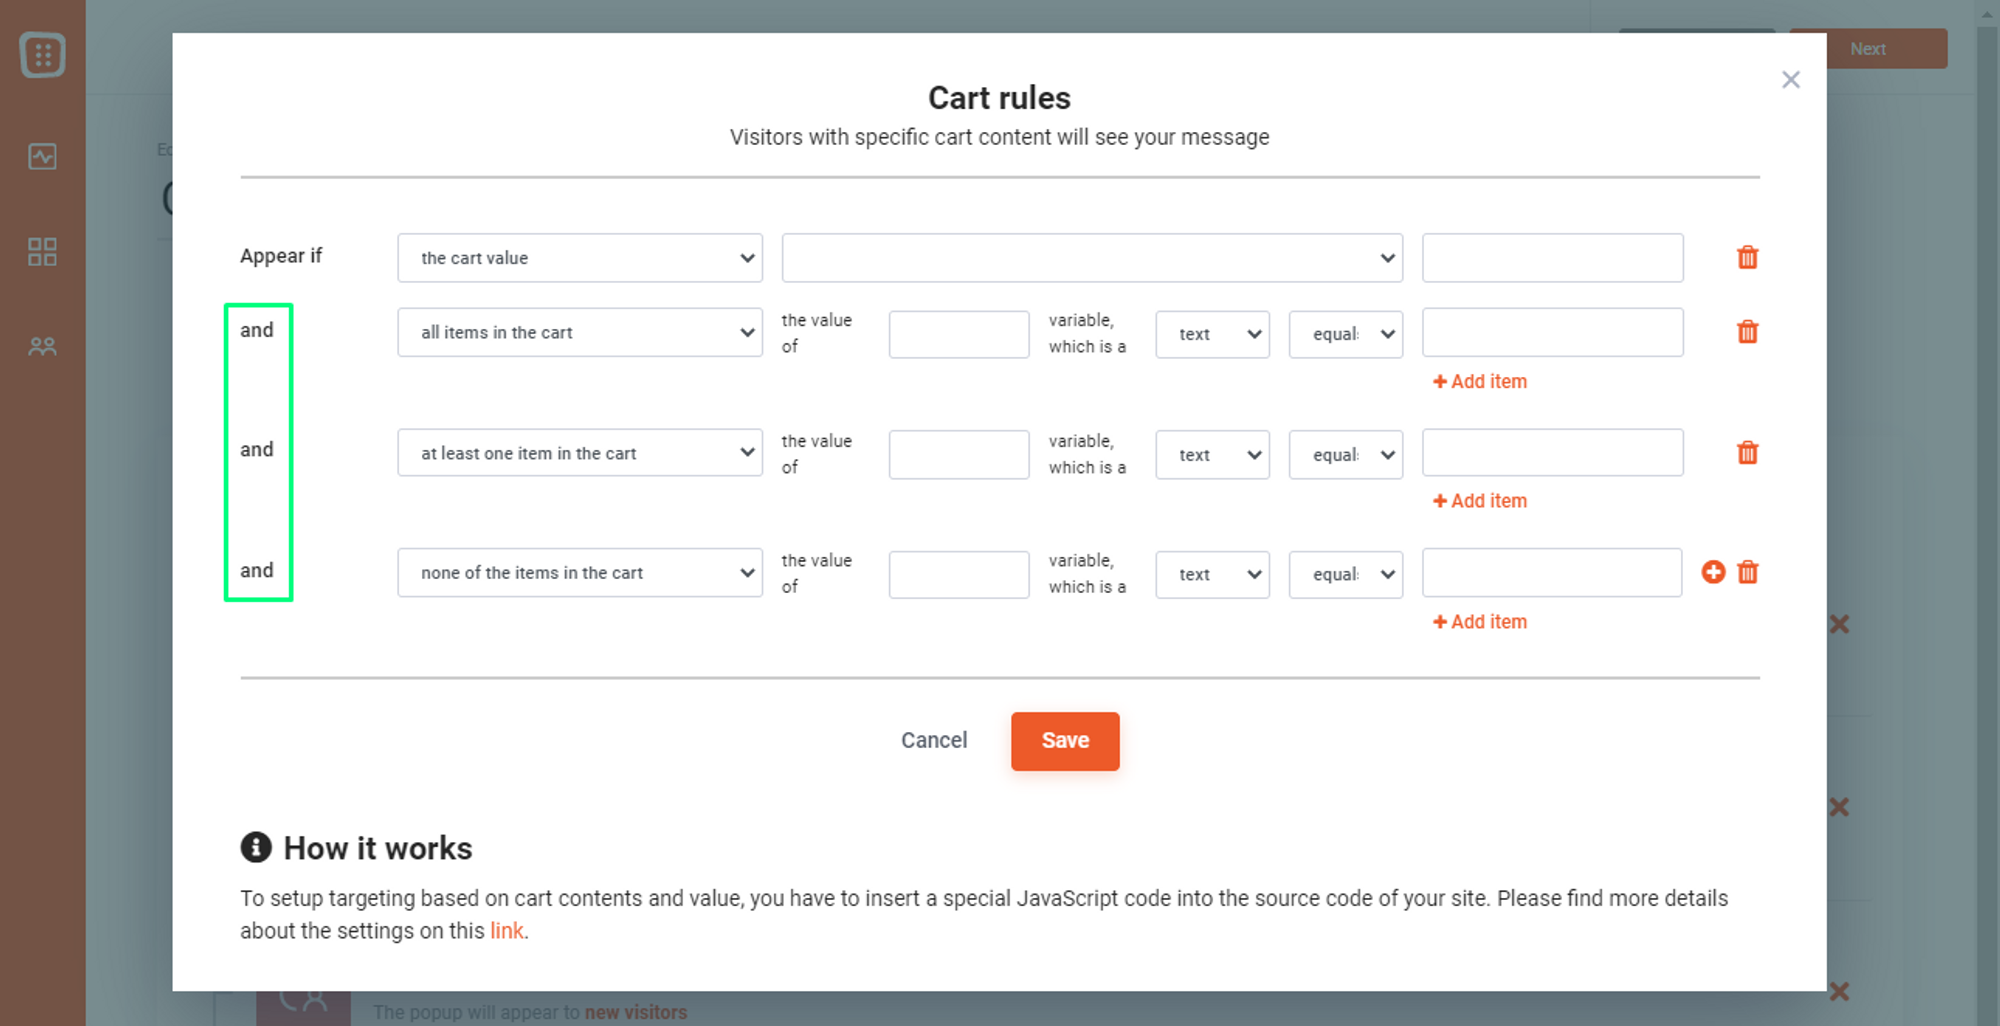Select the audience icon in the sidebar
Screen dimensions: 2000x1026
41,346
